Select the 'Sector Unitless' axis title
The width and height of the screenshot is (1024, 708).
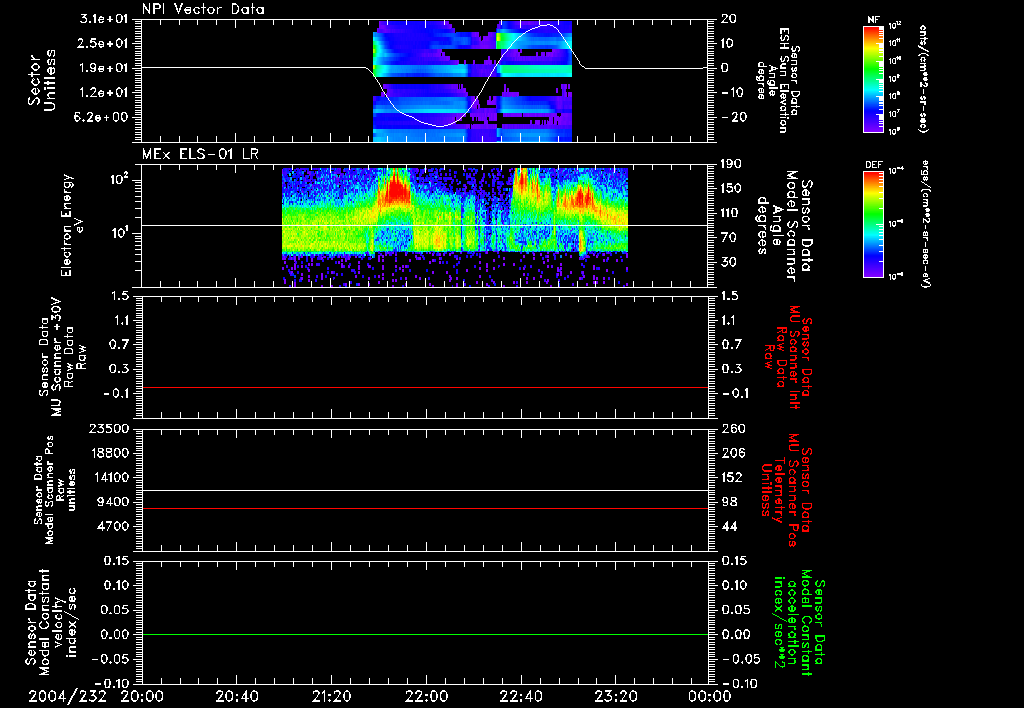click(x=42, y=80)
